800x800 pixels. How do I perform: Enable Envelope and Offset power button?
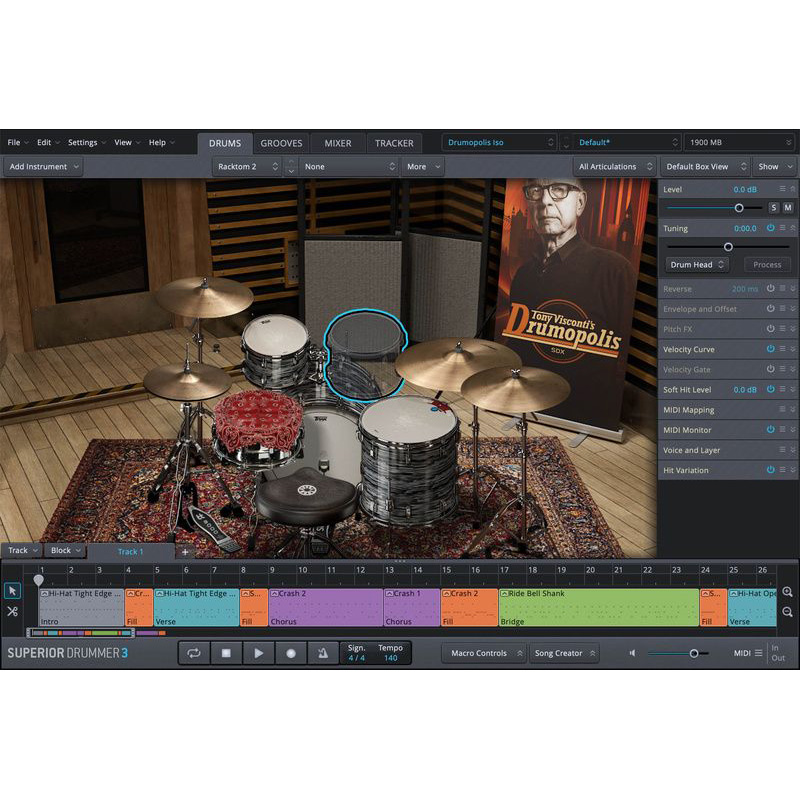770,309
